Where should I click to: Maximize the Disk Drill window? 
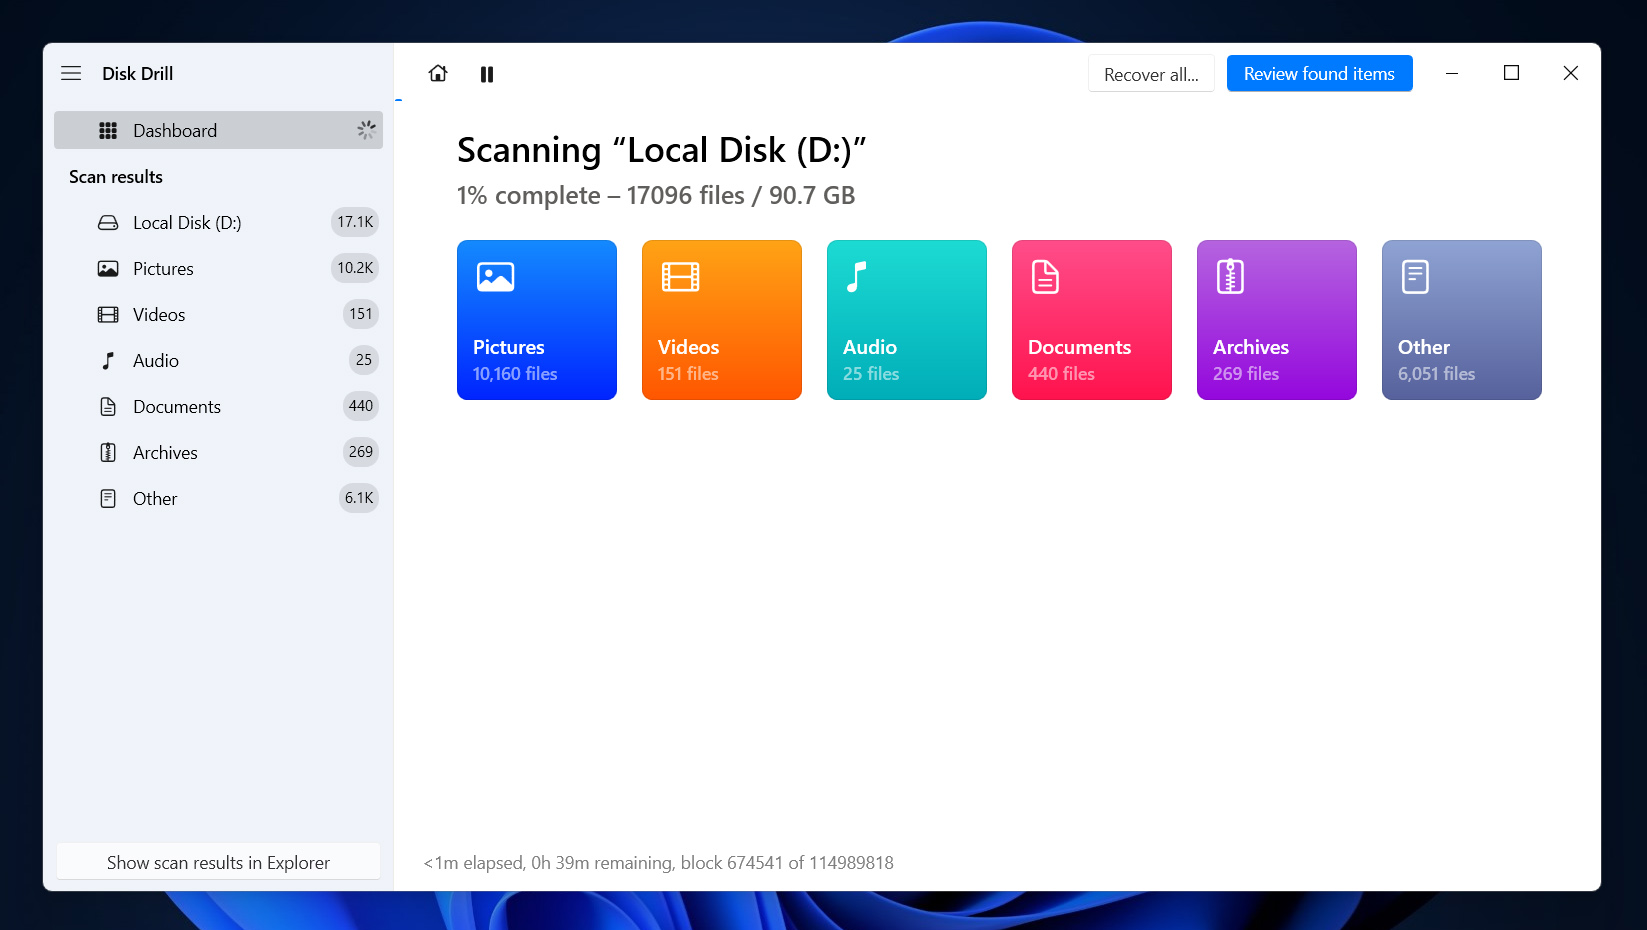tap(1511, 73)
